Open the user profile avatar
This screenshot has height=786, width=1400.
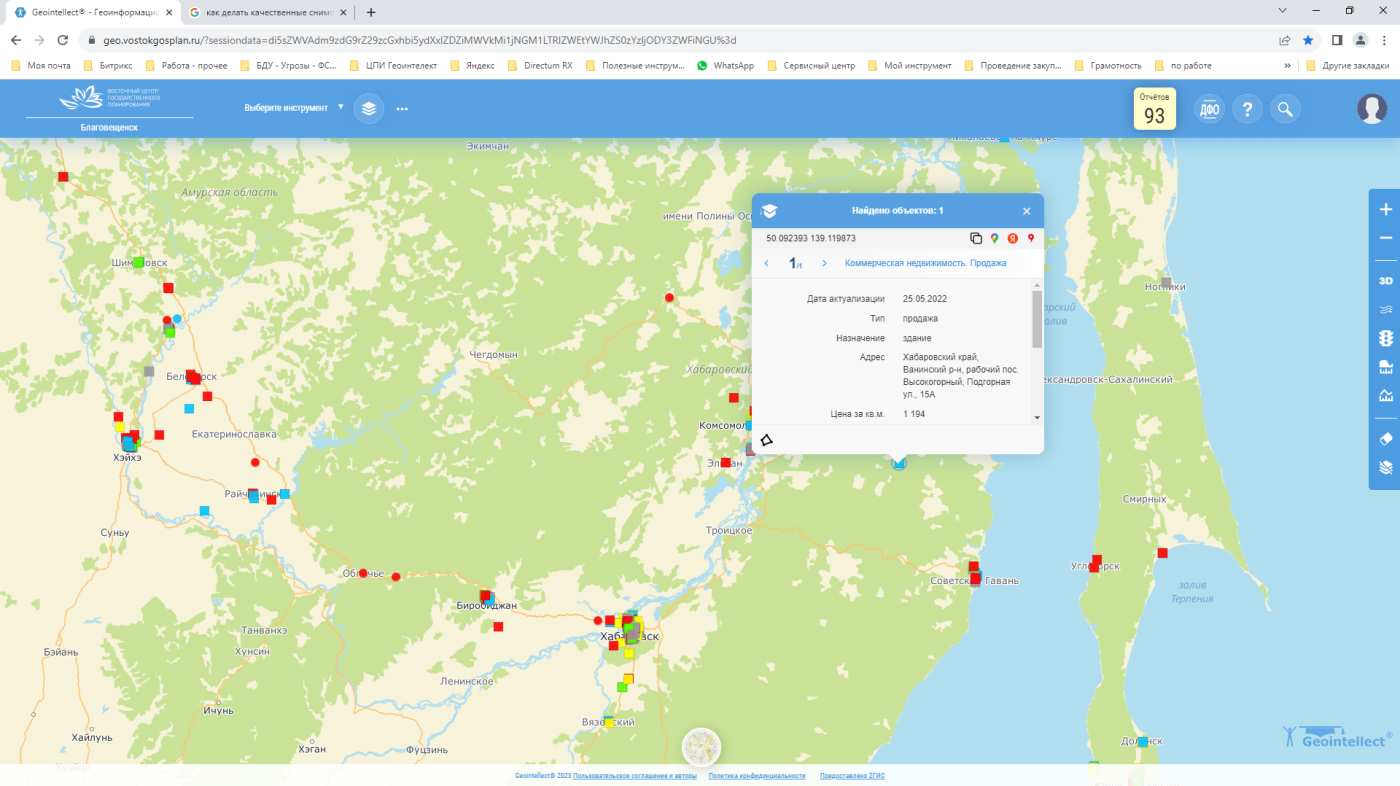coord(1372,108)
